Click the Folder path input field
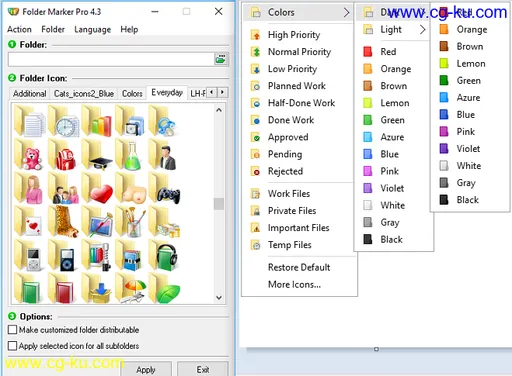512x376 pixels. click(111, 59)
